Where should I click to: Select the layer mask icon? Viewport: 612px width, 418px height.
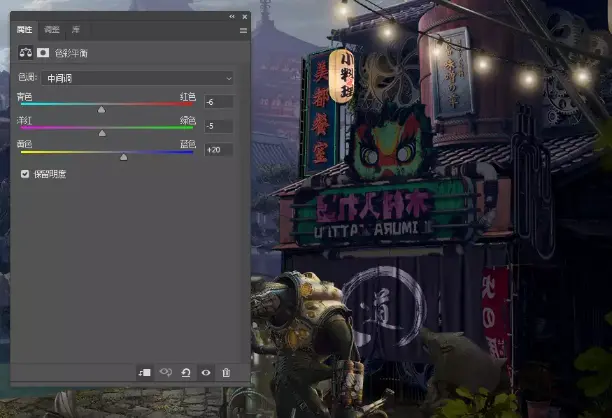(x=43, y=52)
